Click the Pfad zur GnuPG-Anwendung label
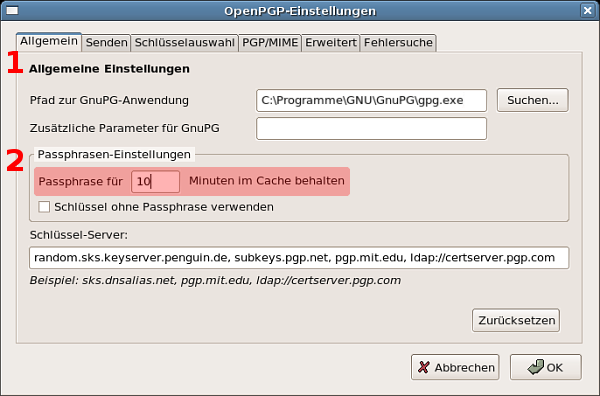Screen dimensions: 600x396 (109, 100)
